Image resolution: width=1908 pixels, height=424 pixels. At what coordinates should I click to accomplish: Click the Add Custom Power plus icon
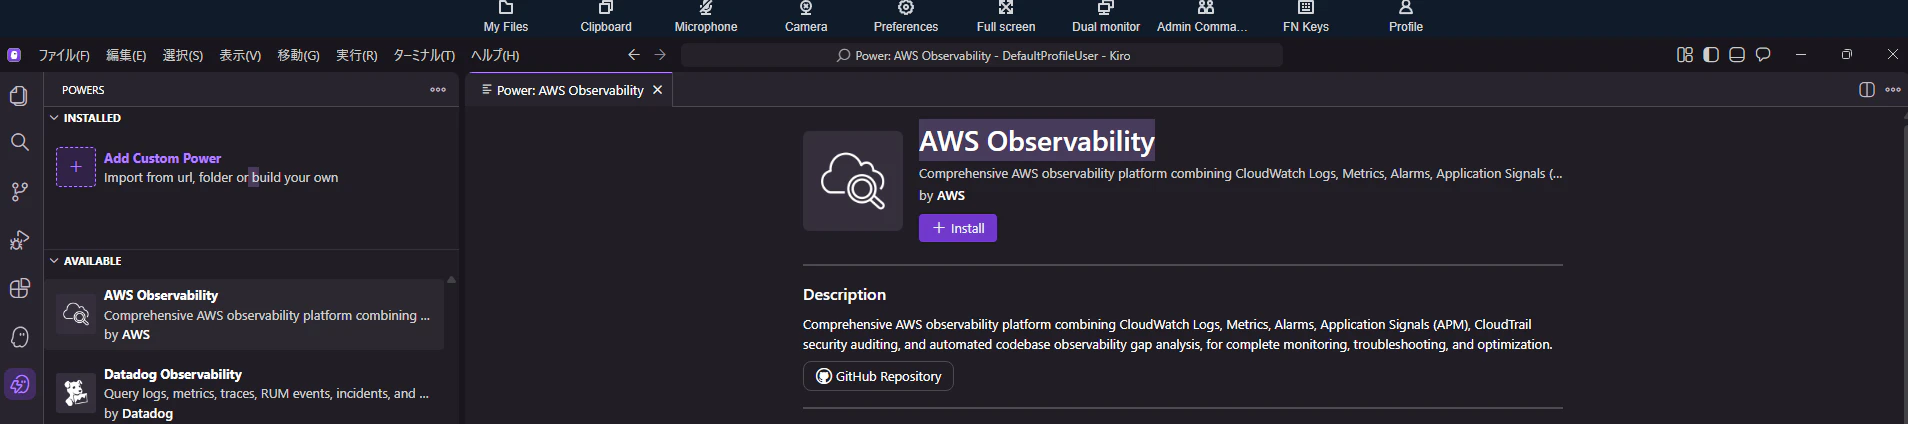76,167
